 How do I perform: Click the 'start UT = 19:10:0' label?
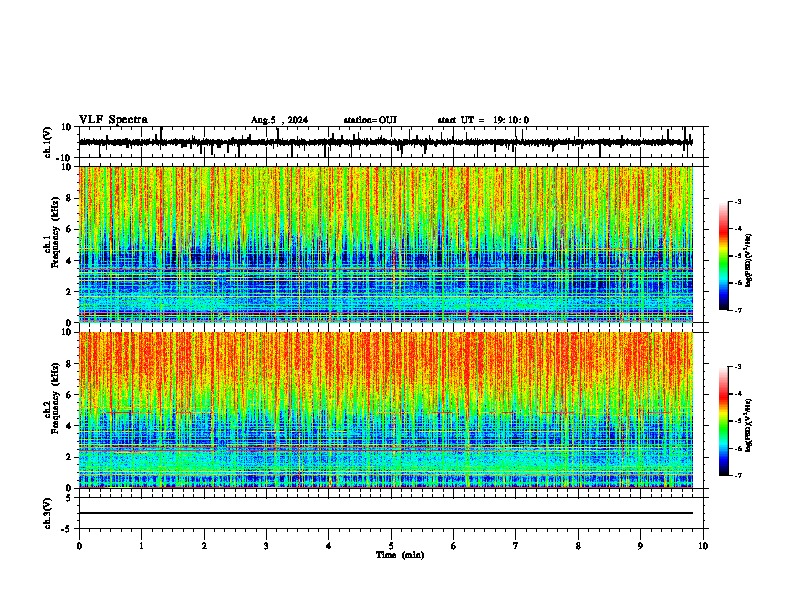[x=483, y=120]
